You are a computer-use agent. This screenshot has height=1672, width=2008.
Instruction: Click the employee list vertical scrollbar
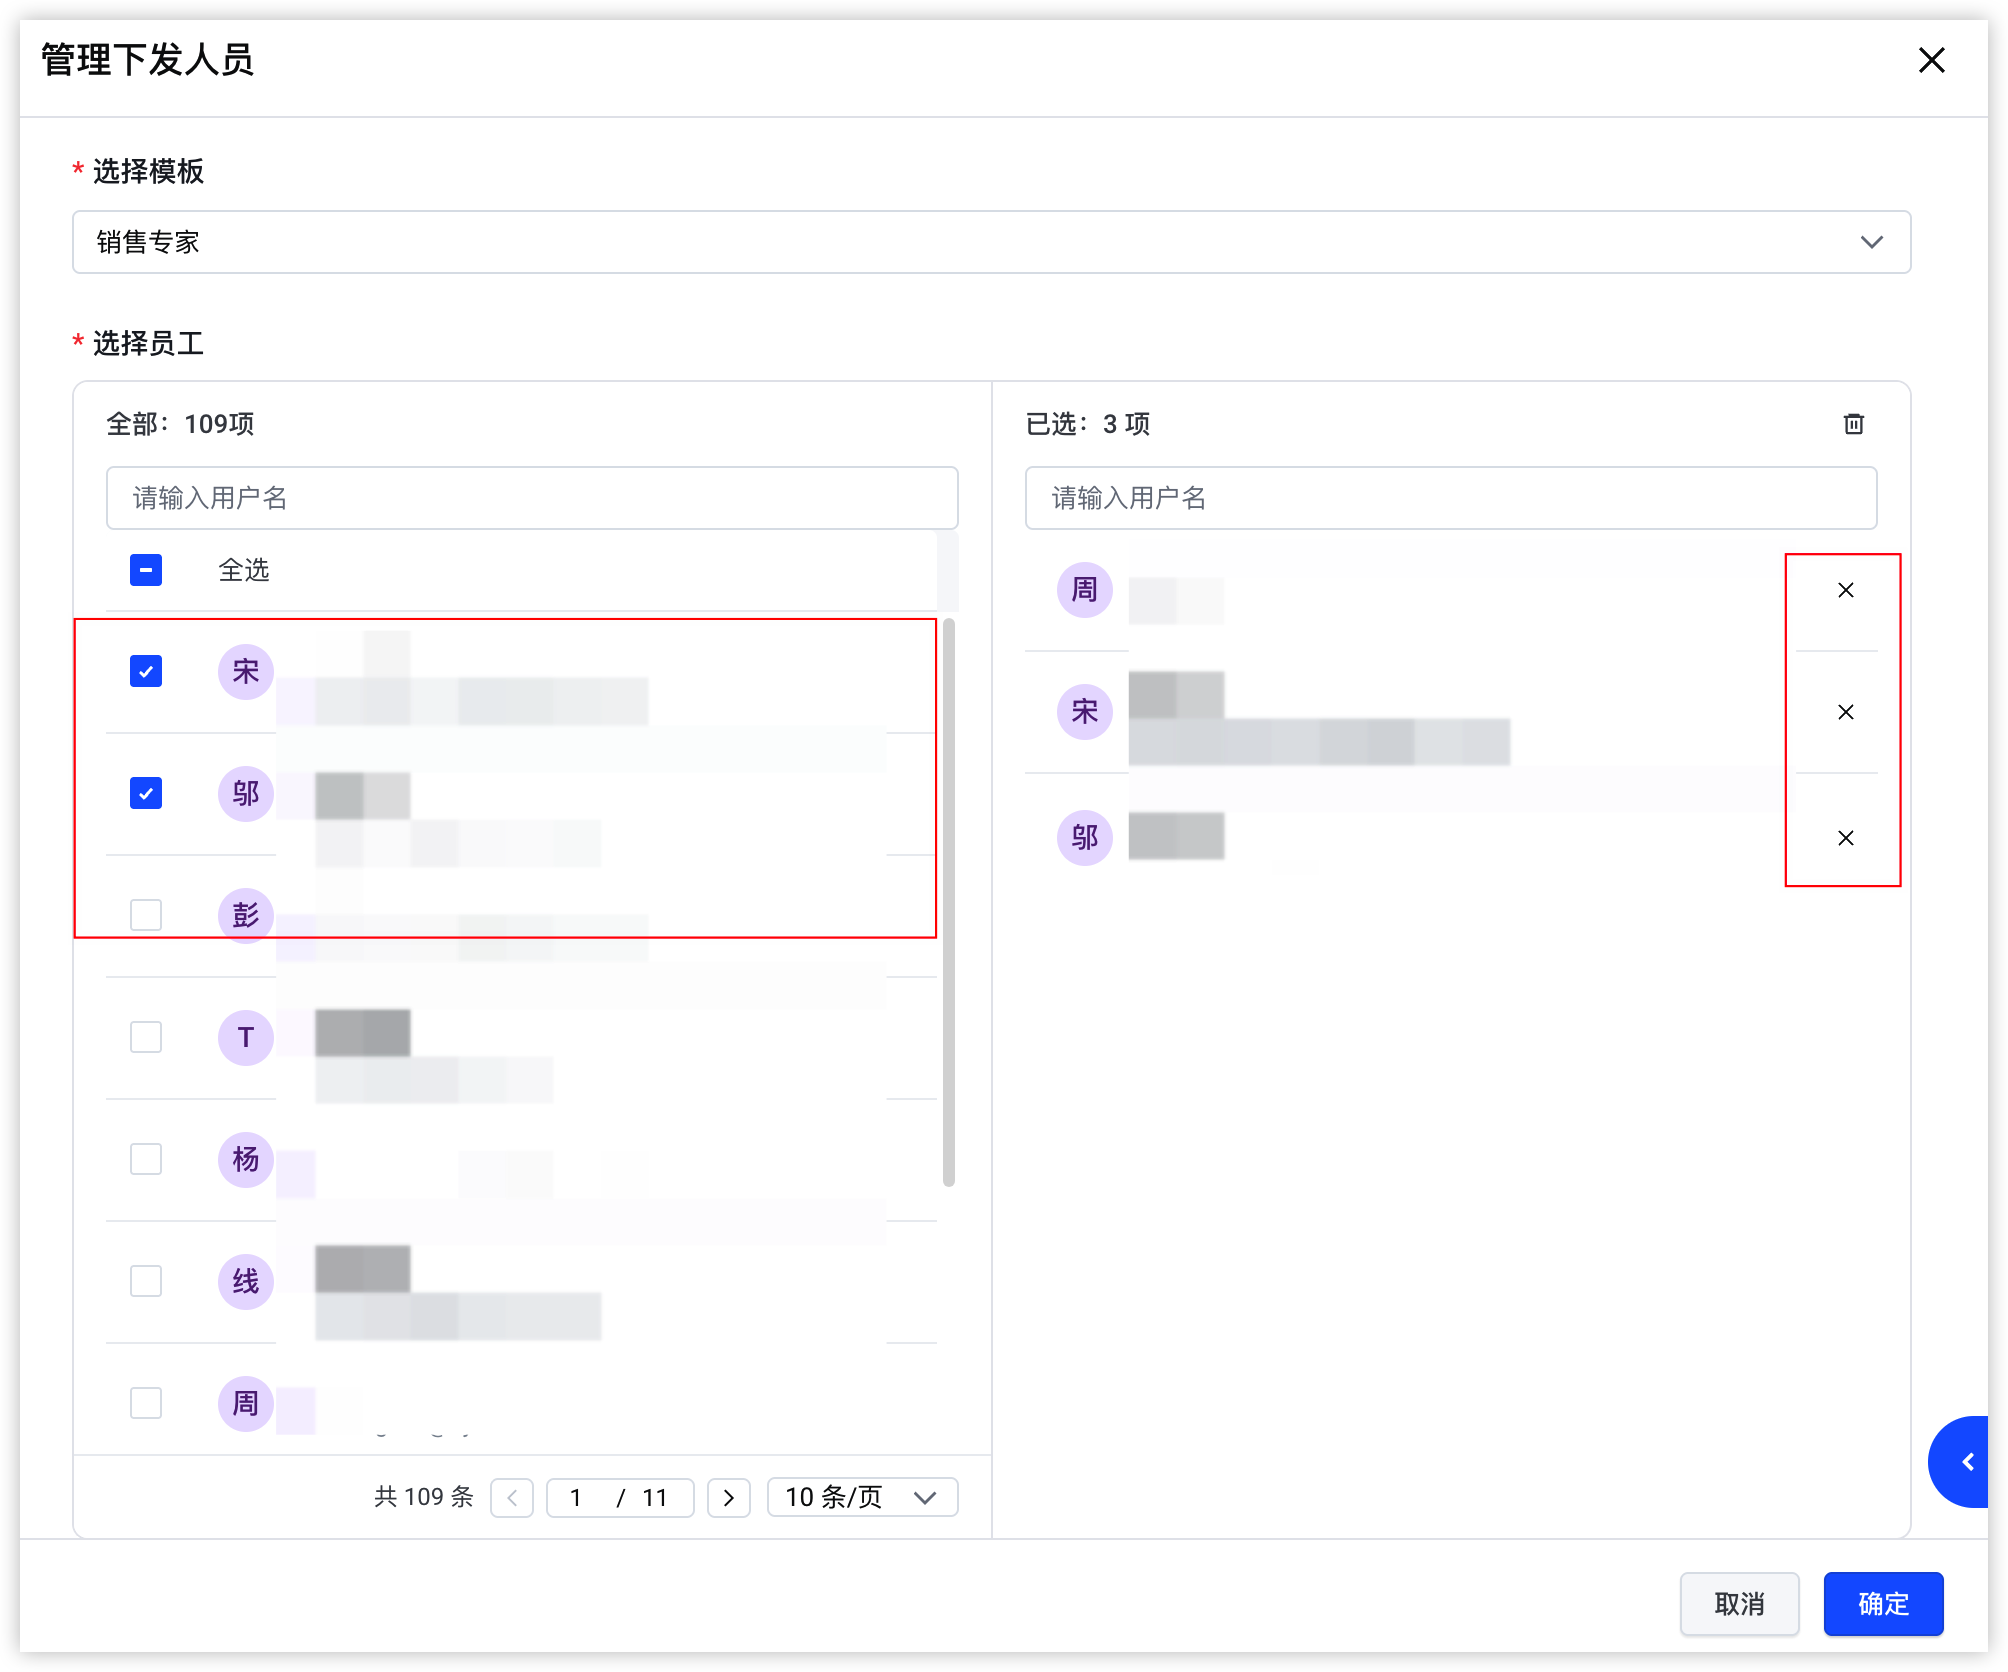coord(949,902)
